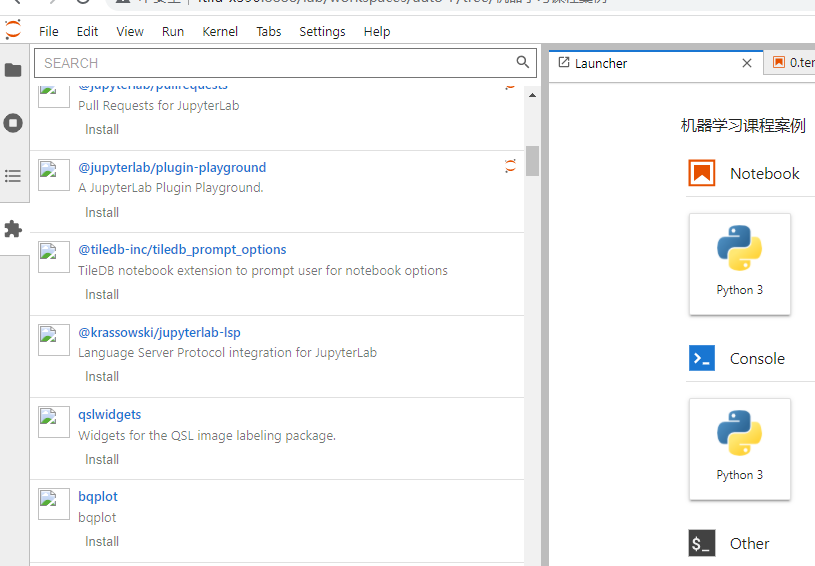Viewport: 815px width, 566px height.
Task: Click the 机器学习课程案例 launcher heading
Action: pyautogui.click(x=743, y=125)
